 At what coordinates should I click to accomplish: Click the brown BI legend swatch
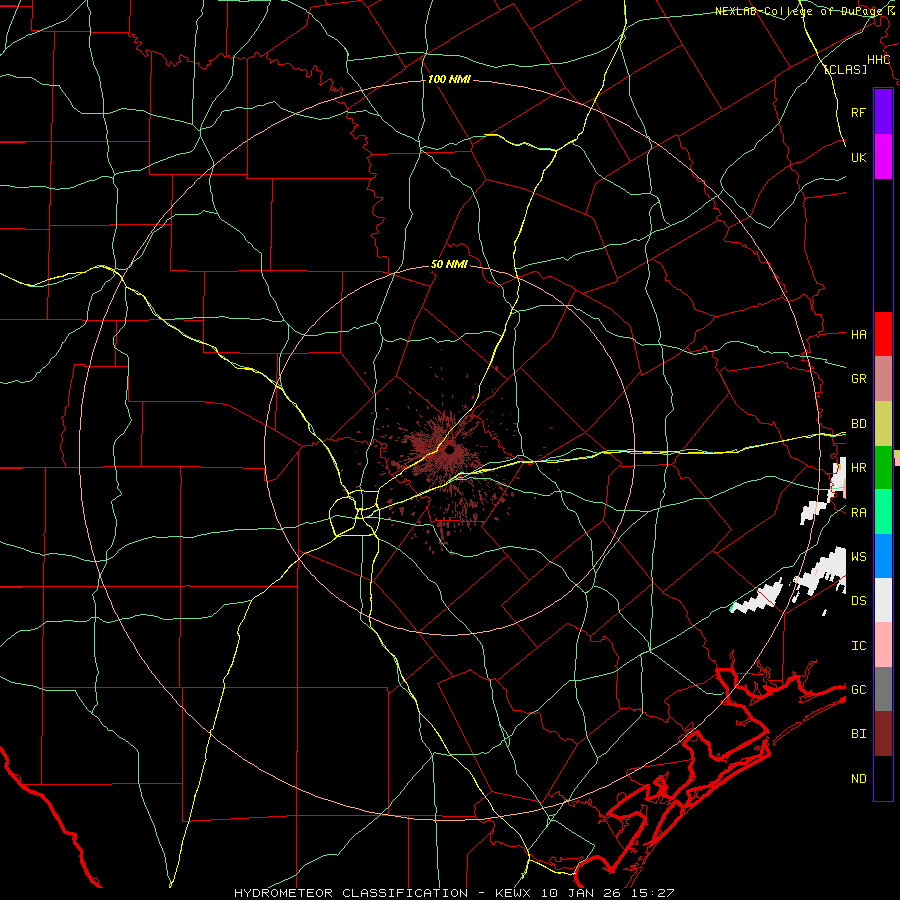click(x=883, y=734)
